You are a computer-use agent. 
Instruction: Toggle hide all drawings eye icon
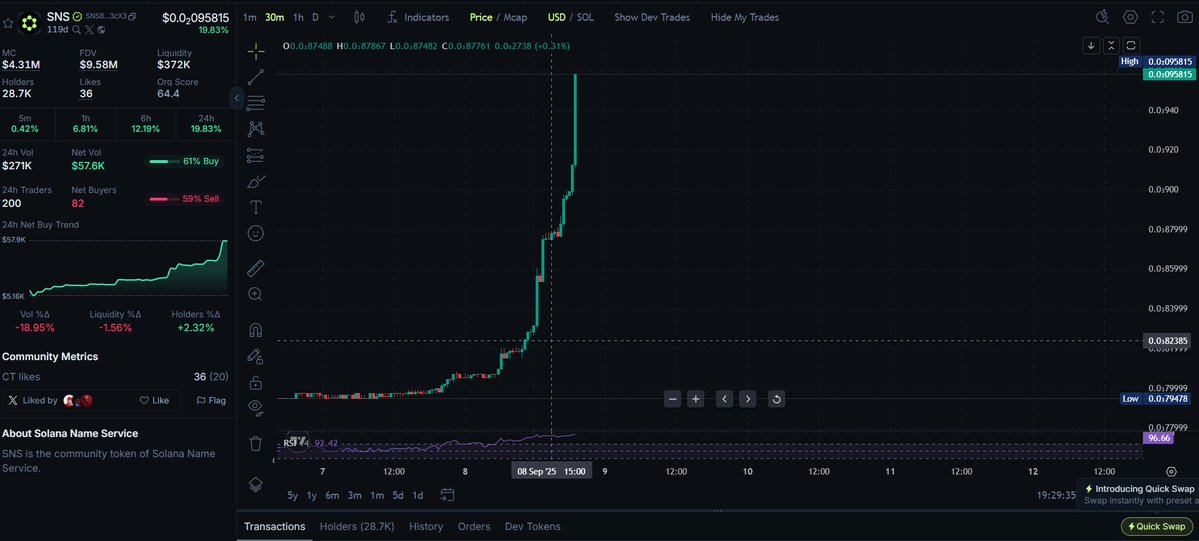click(x=256, y=408)
